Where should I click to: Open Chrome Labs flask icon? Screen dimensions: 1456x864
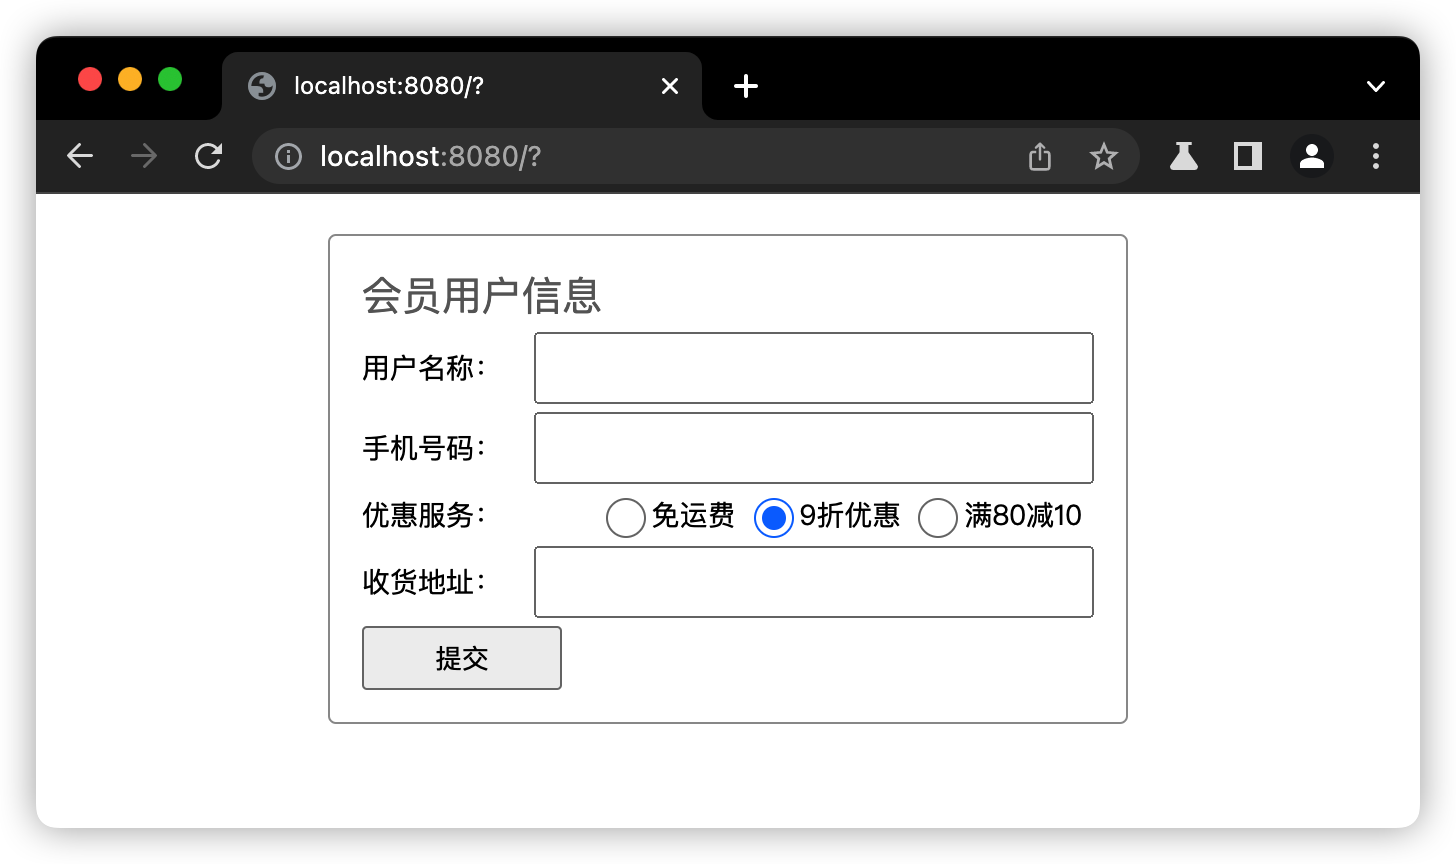tap(1183, 156)
